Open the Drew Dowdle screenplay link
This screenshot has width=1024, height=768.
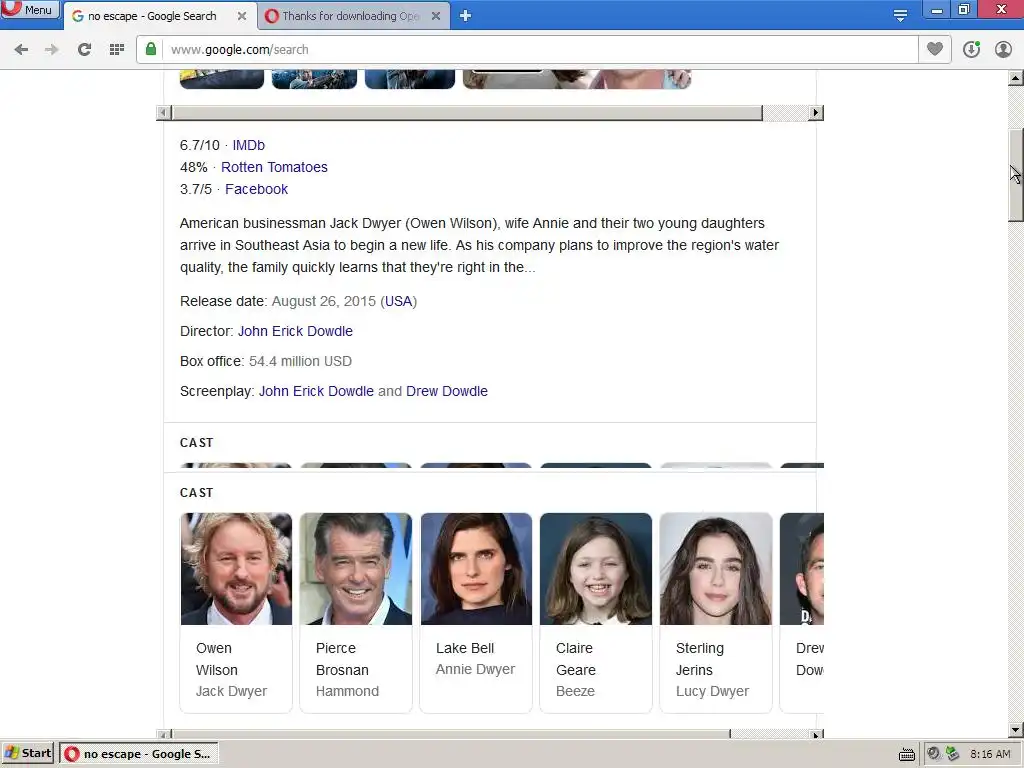447,391
